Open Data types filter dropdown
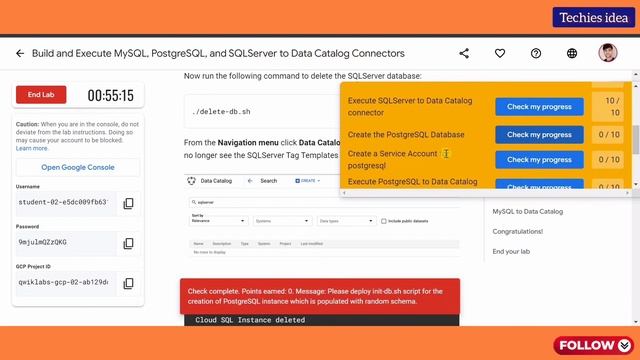Screen dimensions: 640x360 click(346, 221)
